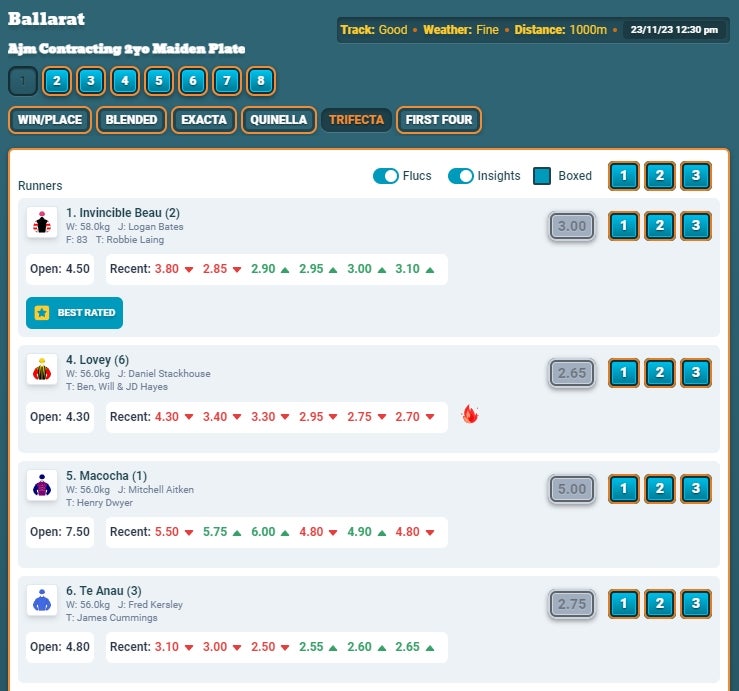This screenshot has width=739, height=691.
Task: Switch to the Quinella tab
Action: (279, 120)
